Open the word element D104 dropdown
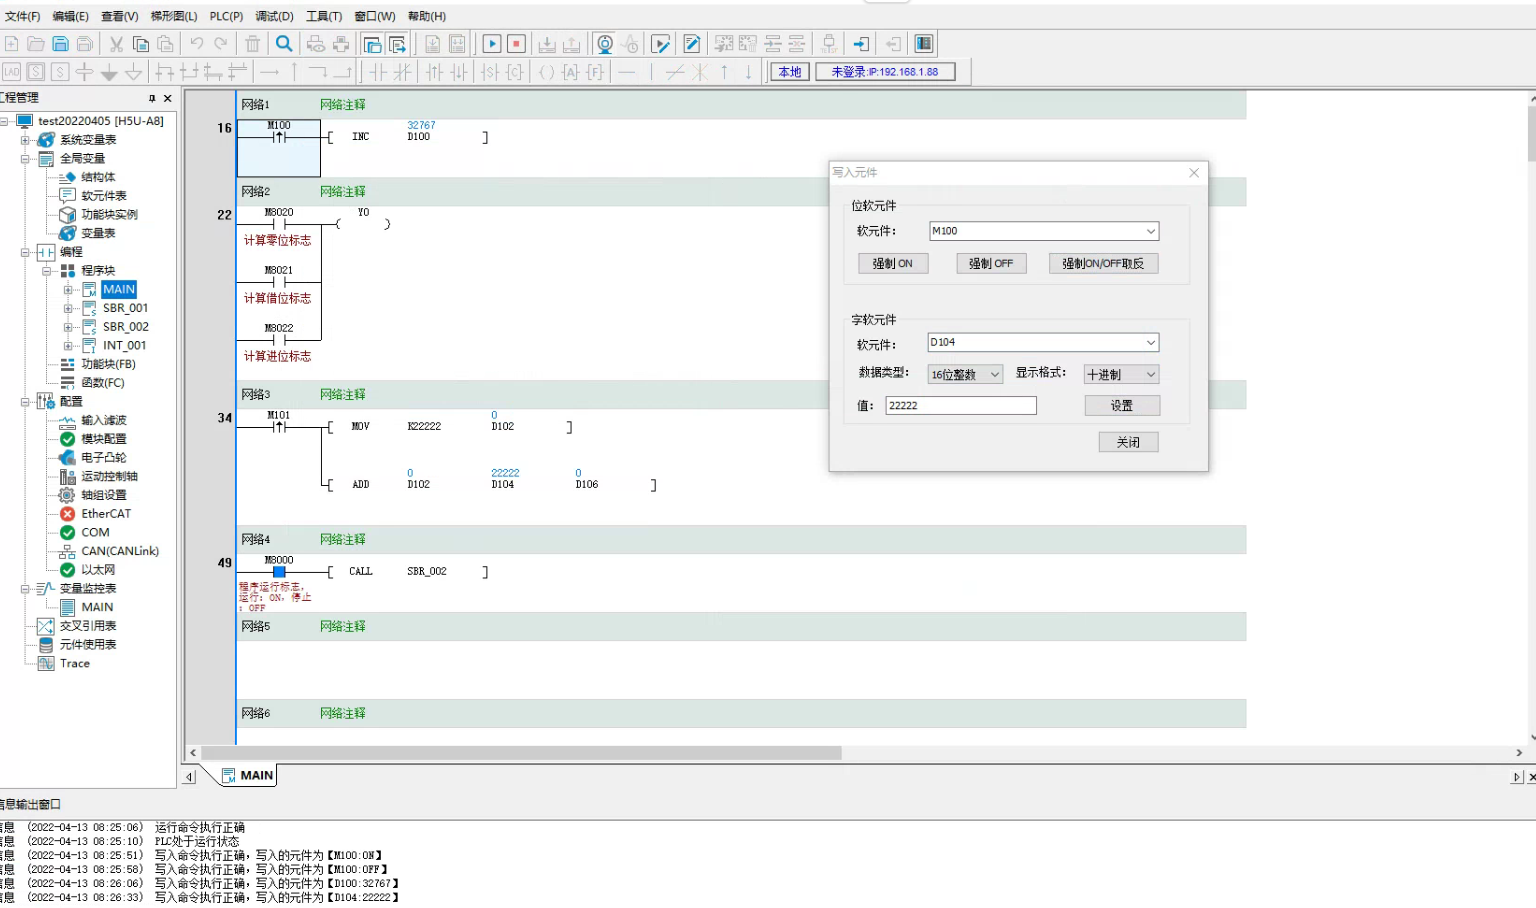Image resolution: width=1536 pixels, height=908 pixels. point(1151,342)
